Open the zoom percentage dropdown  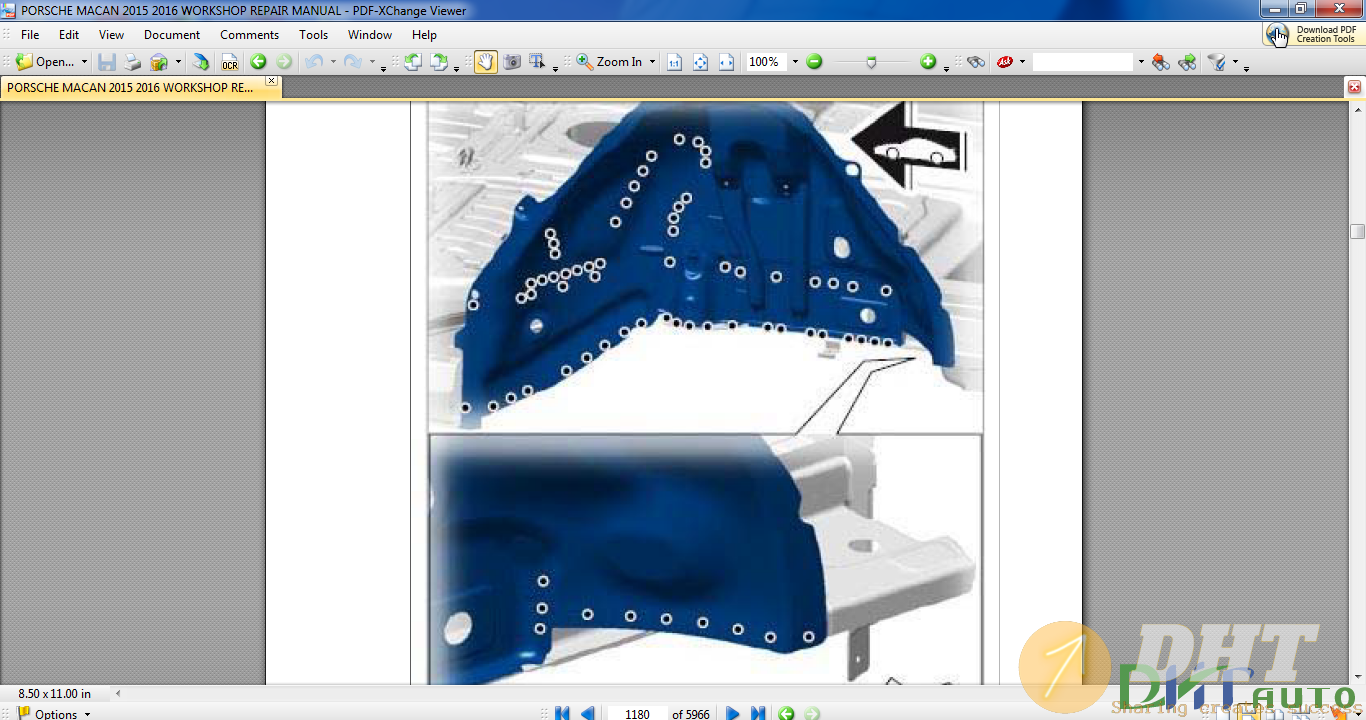(795, 62)
